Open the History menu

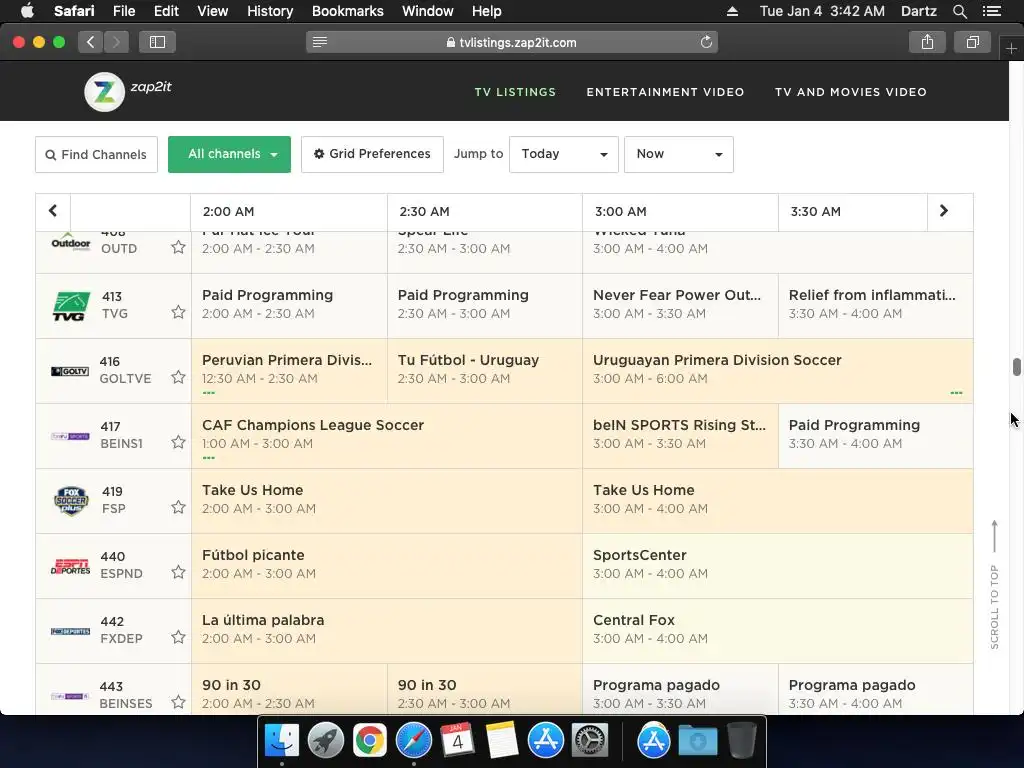[270, 11]
